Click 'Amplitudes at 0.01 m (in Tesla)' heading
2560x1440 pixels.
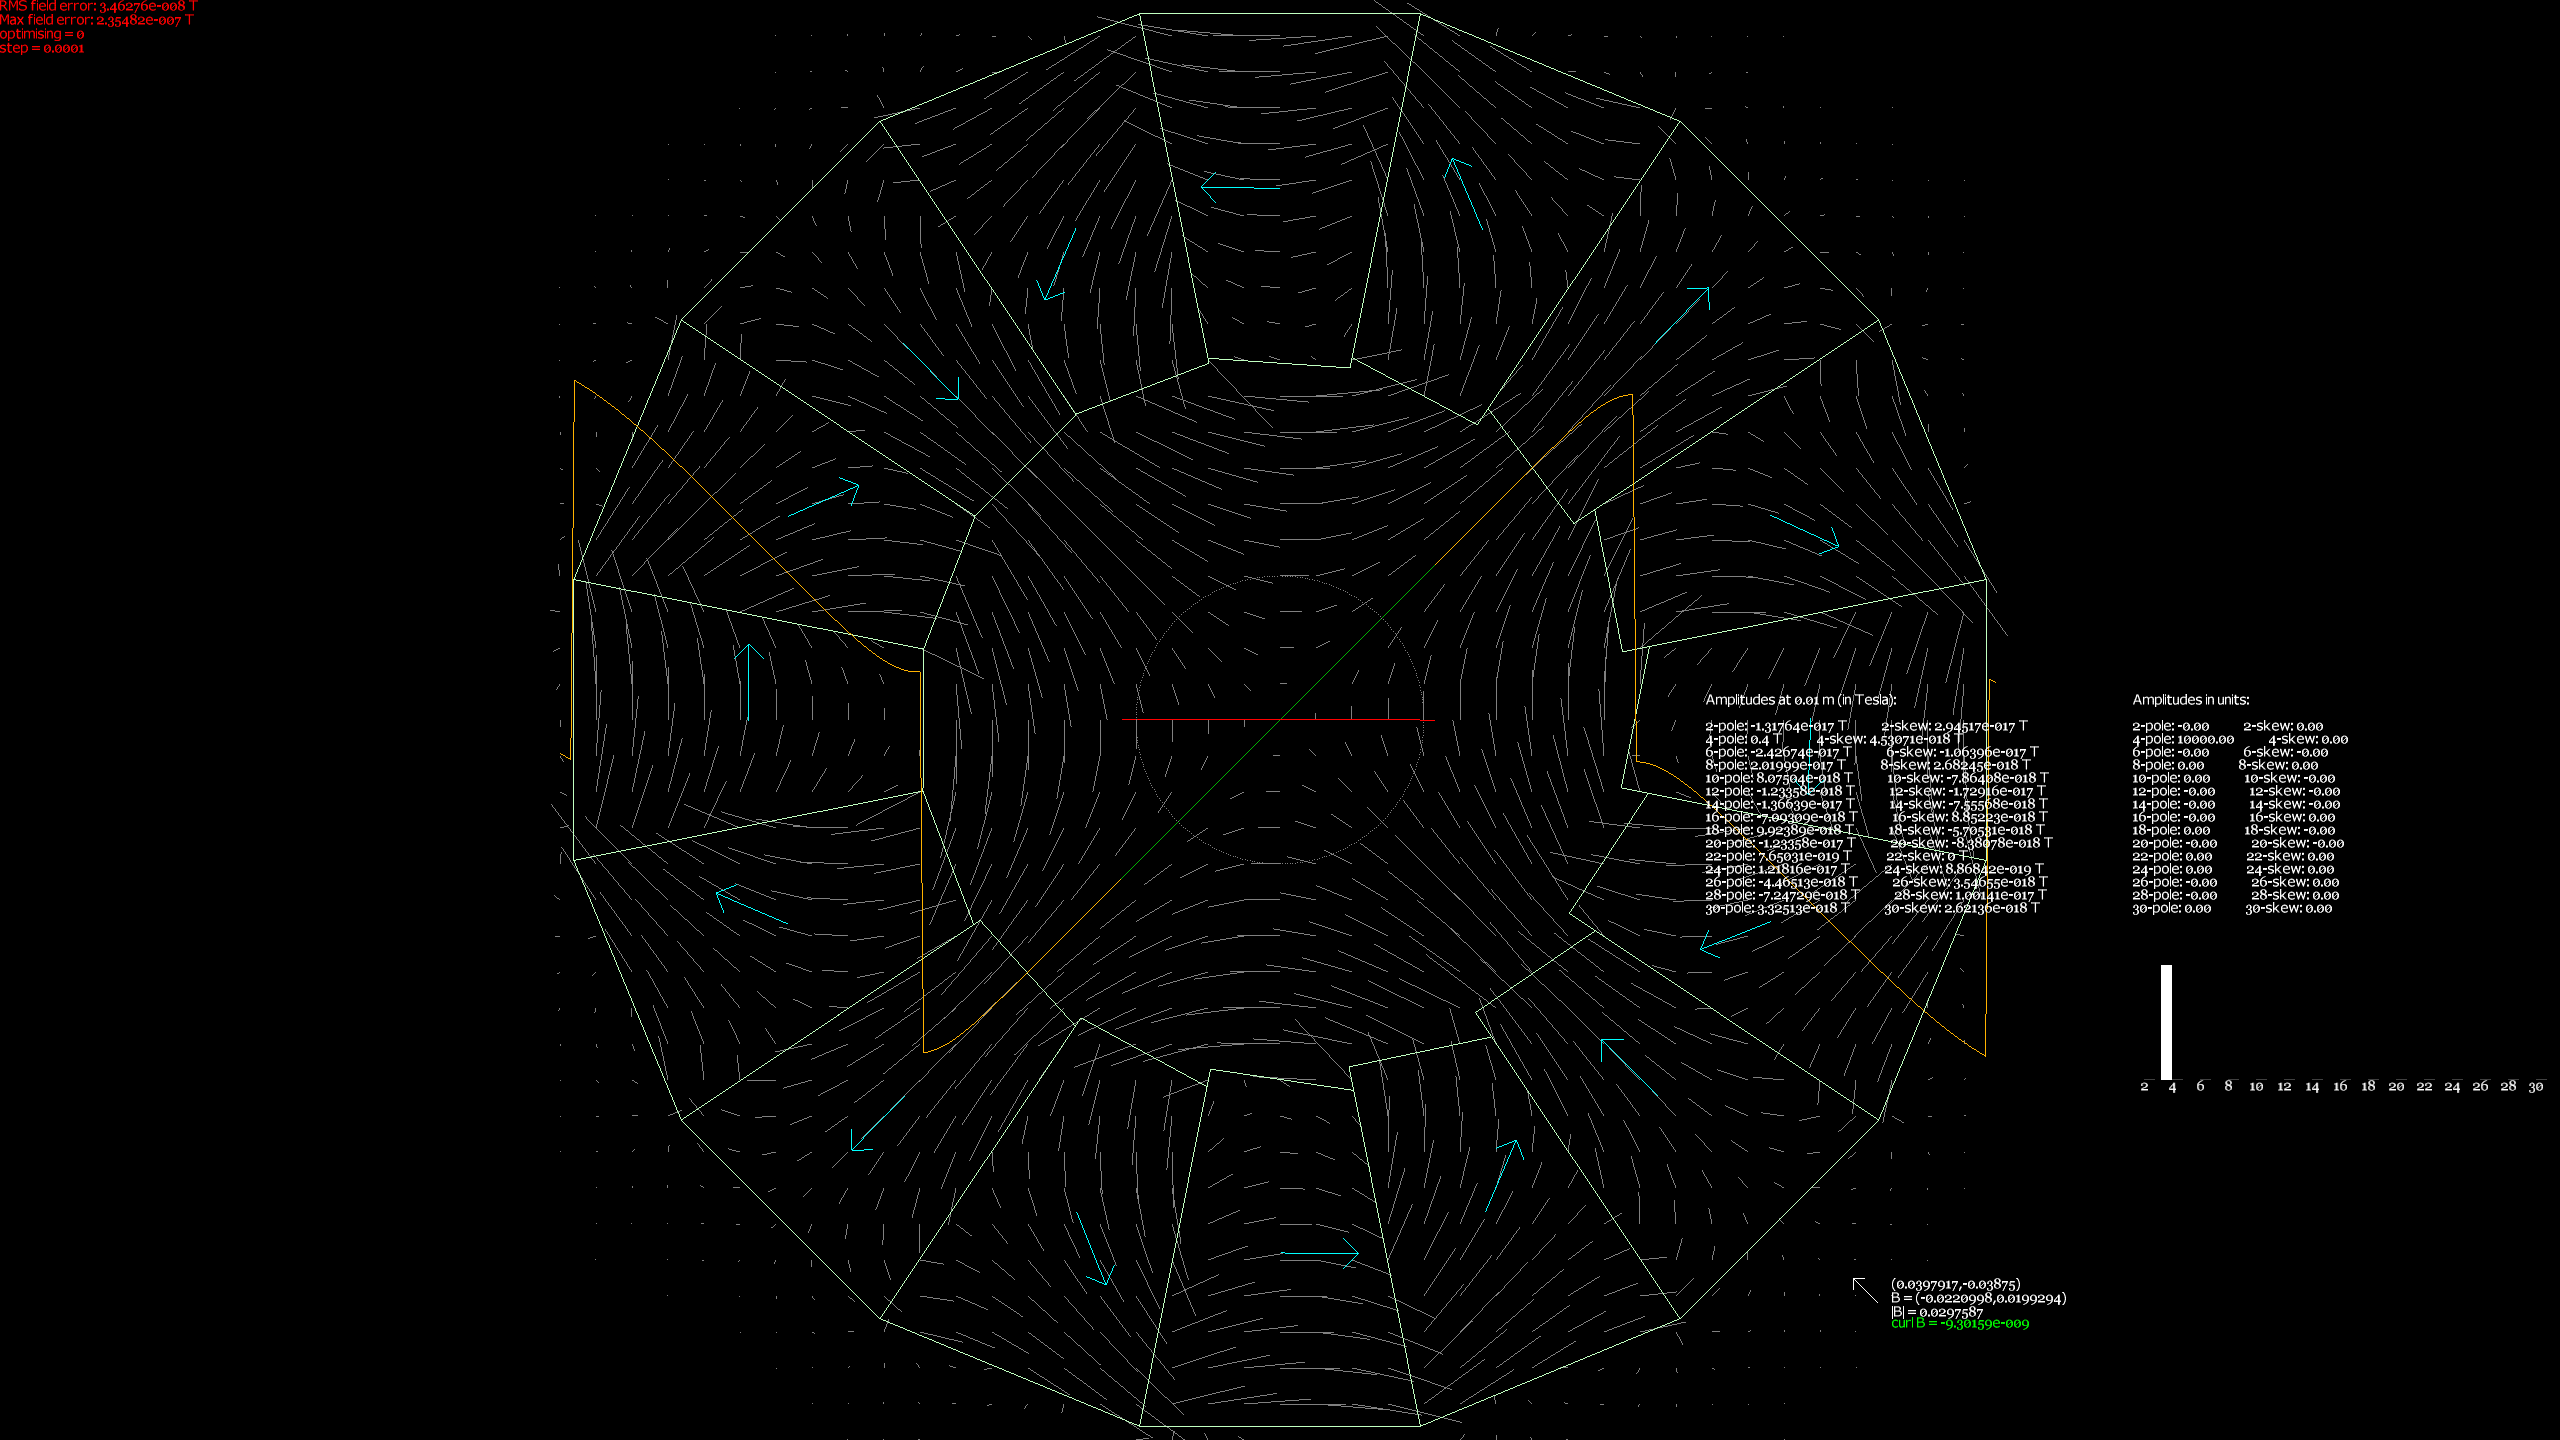[1800, 700]
